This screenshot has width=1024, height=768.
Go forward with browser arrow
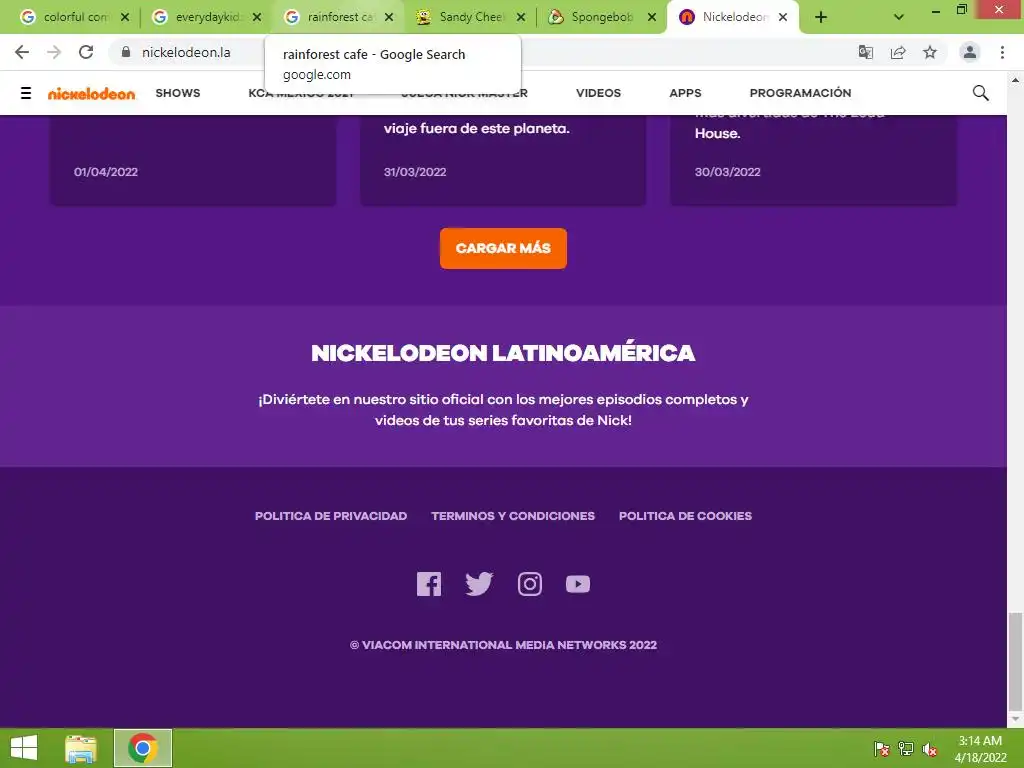[54, 52]
